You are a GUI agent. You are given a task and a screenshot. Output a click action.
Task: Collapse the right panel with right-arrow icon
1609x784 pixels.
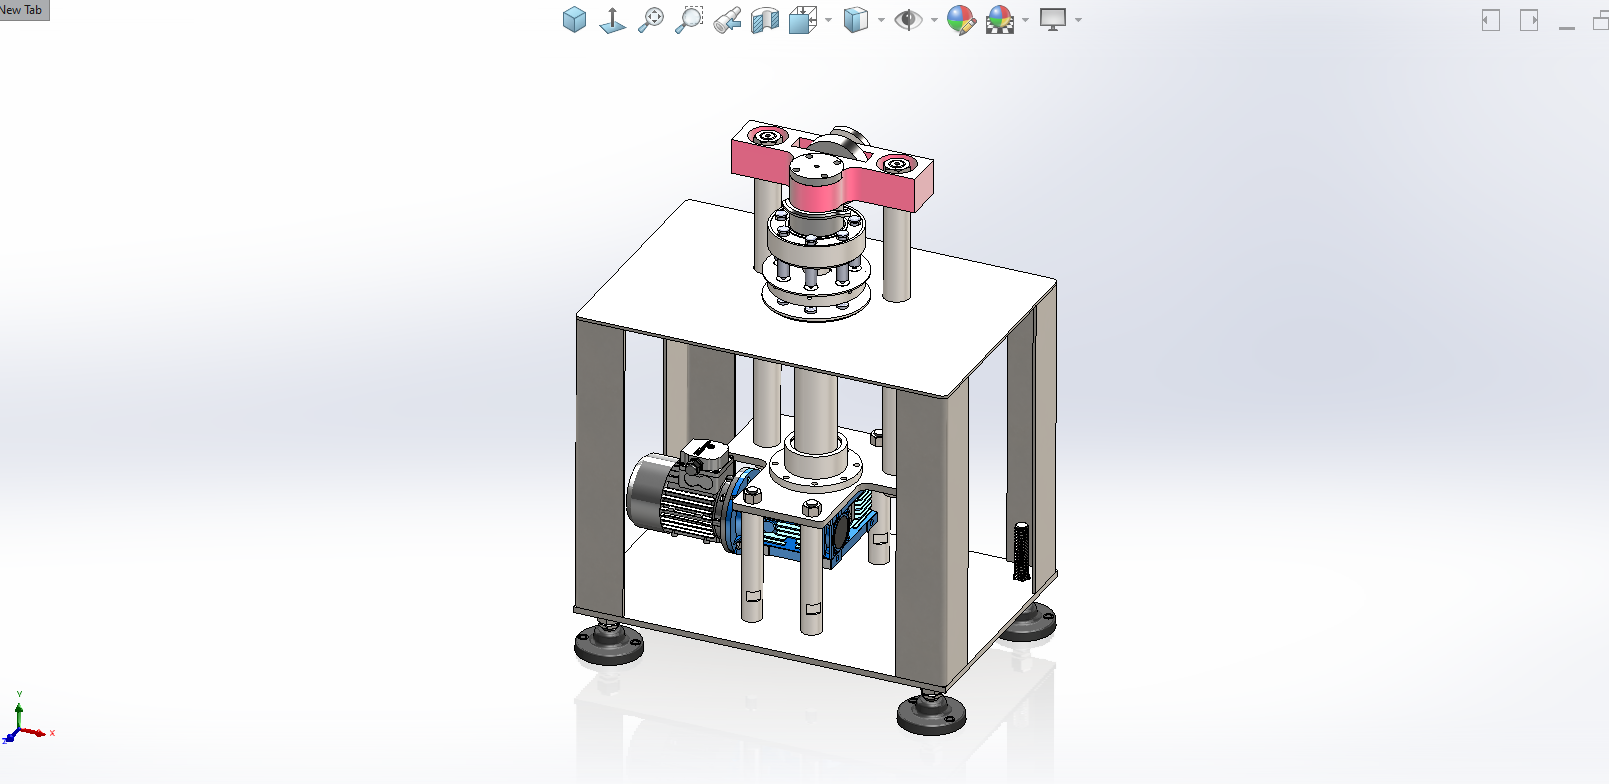[x=1529, y=20]
